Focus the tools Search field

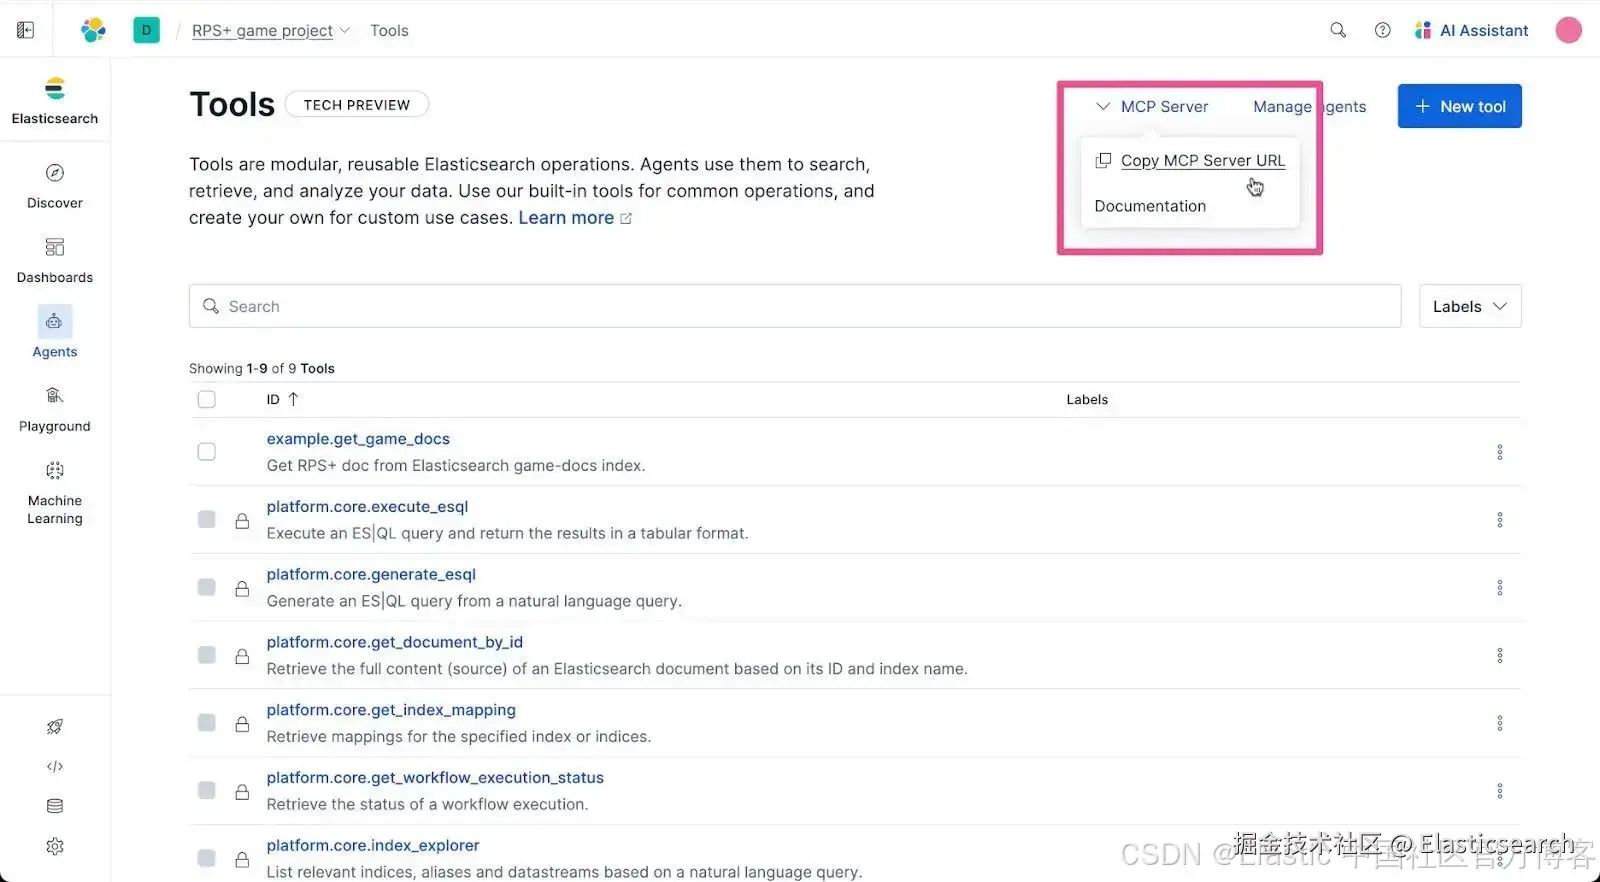point(795,306)
